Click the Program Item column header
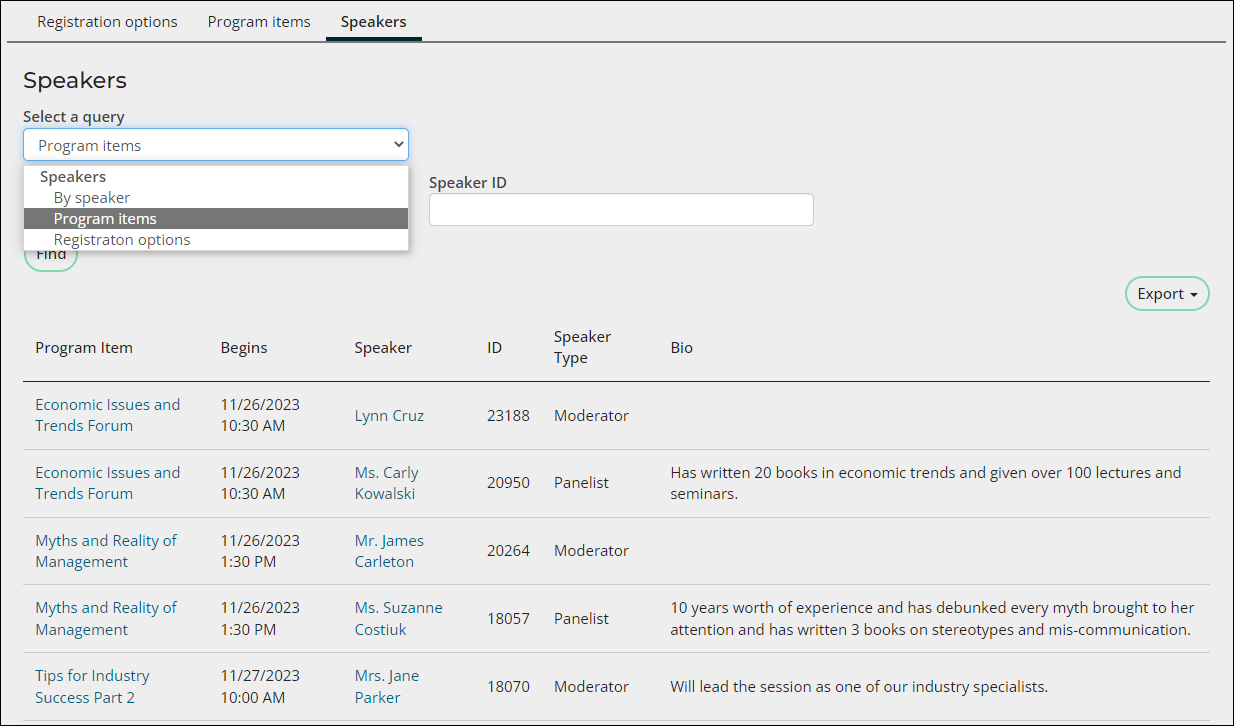Image resolution: width=1234 pixels, height=726 pixels. [x=84, y=348]
